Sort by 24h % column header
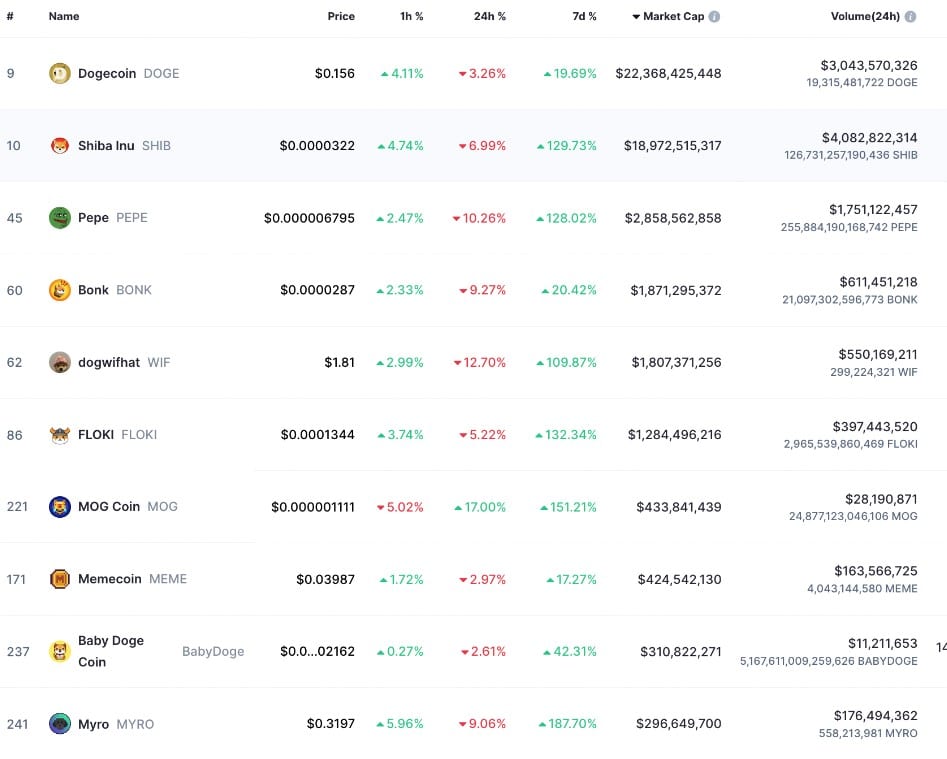 [x=489, y=17]
